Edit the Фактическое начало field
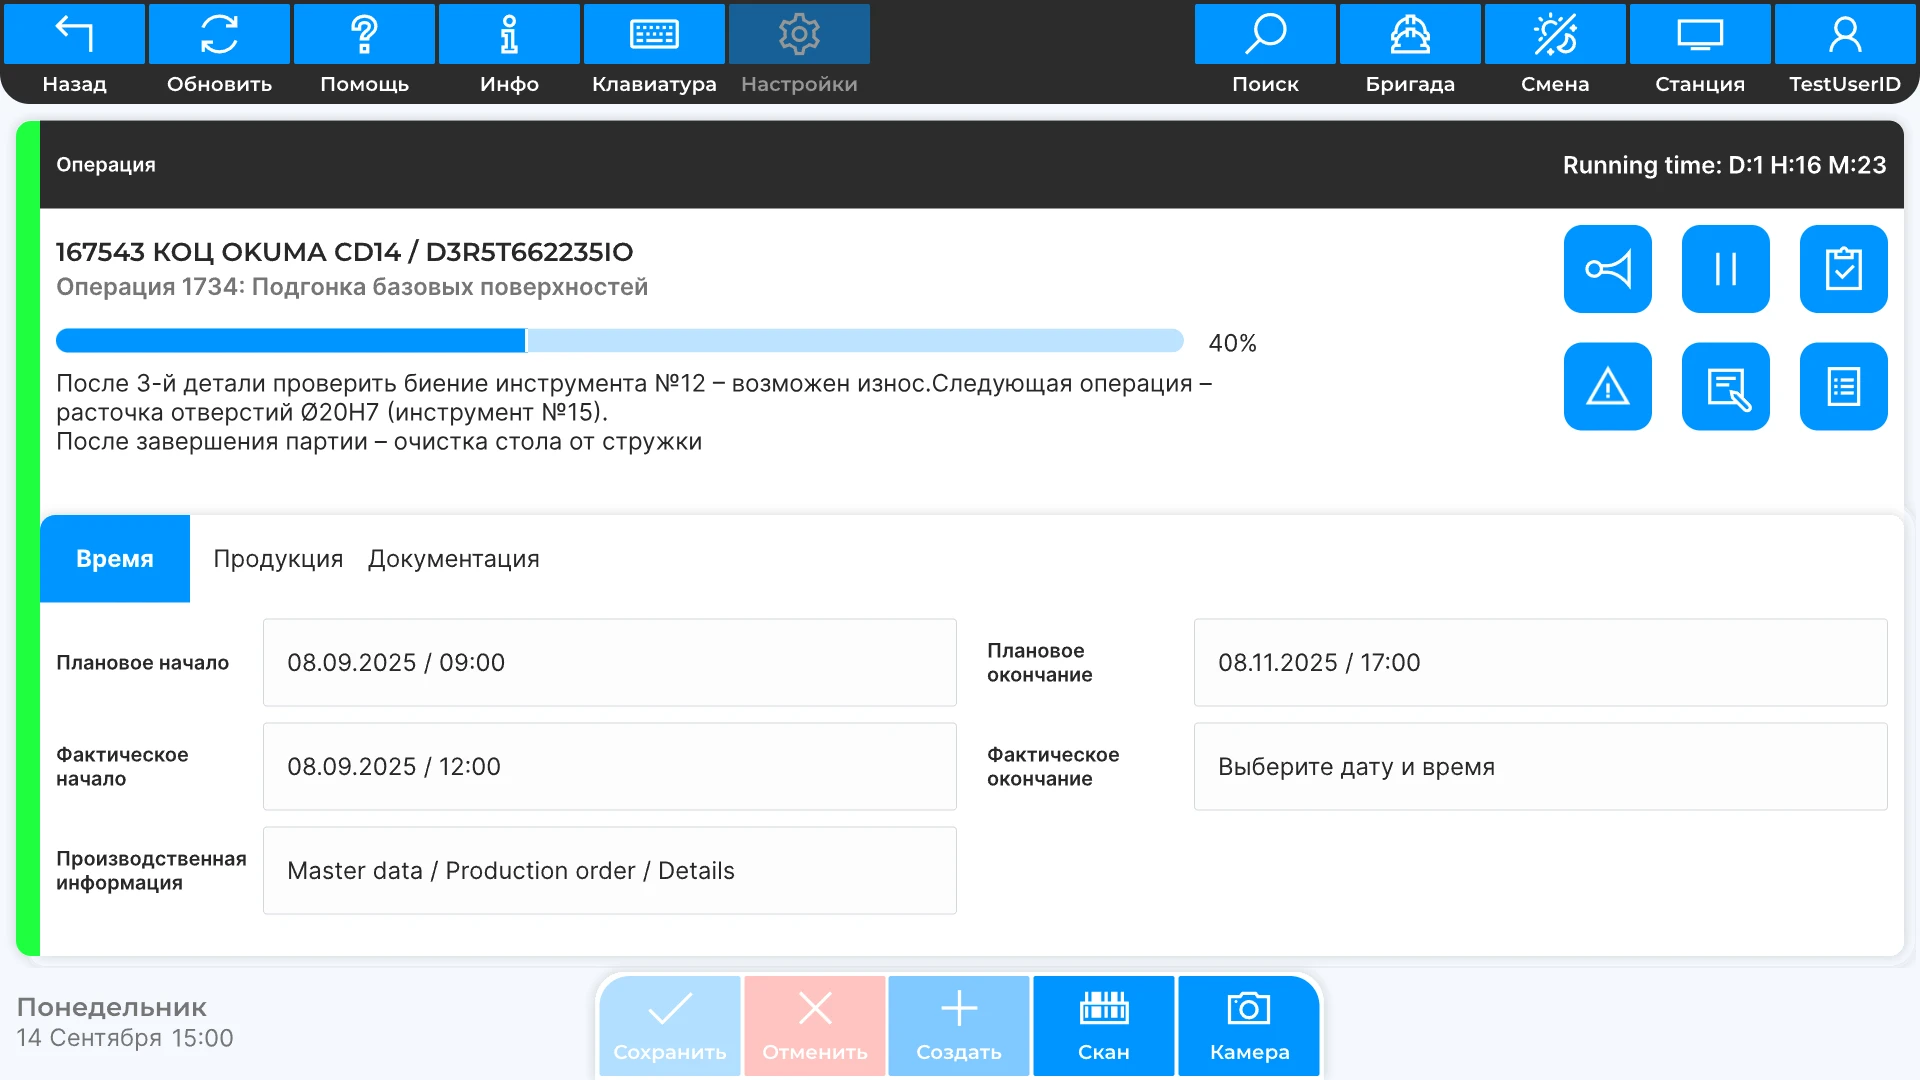 pos(610,767)
